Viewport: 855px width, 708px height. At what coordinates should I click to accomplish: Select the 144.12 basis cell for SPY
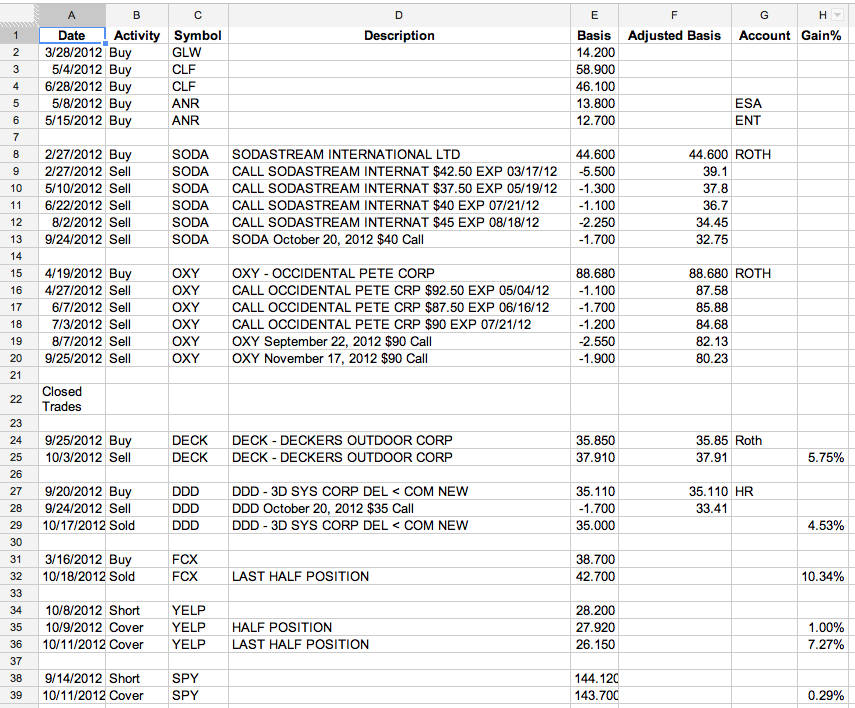(x=594, y=679)
